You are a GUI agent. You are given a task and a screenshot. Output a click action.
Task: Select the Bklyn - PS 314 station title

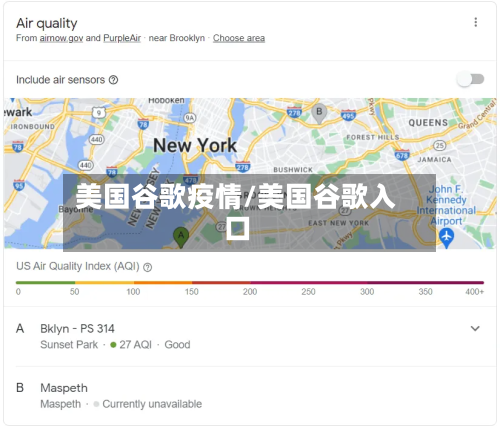77,329
